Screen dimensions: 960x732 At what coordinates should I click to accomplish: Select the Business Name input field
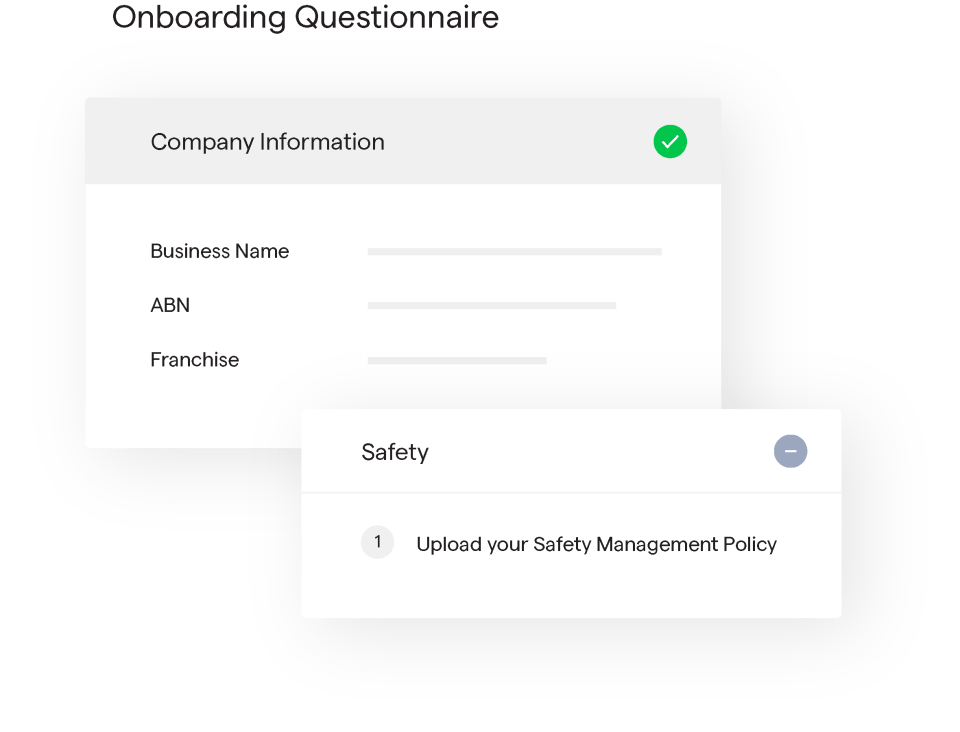tap(514, 252)
